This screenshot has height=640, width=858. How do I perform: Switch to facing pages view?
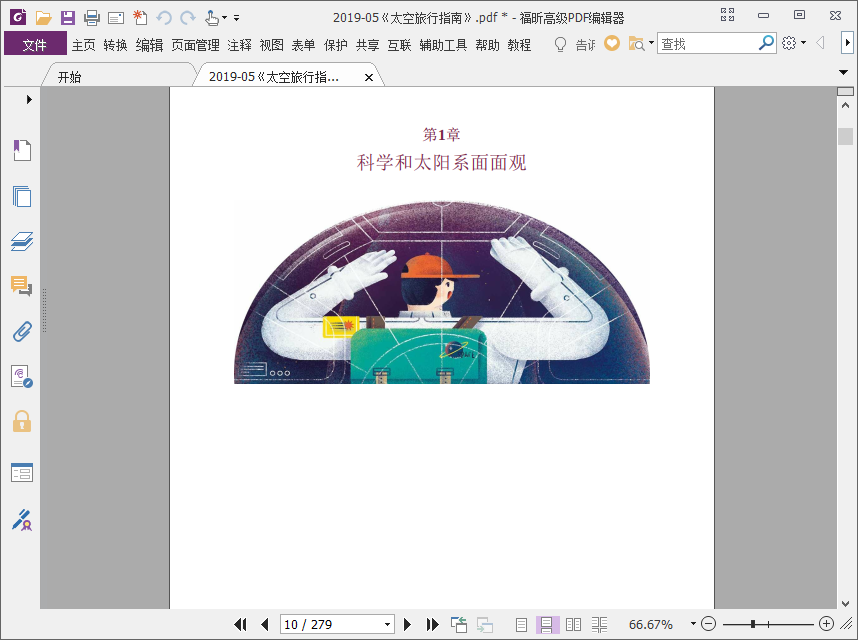[x=573, y=624]
